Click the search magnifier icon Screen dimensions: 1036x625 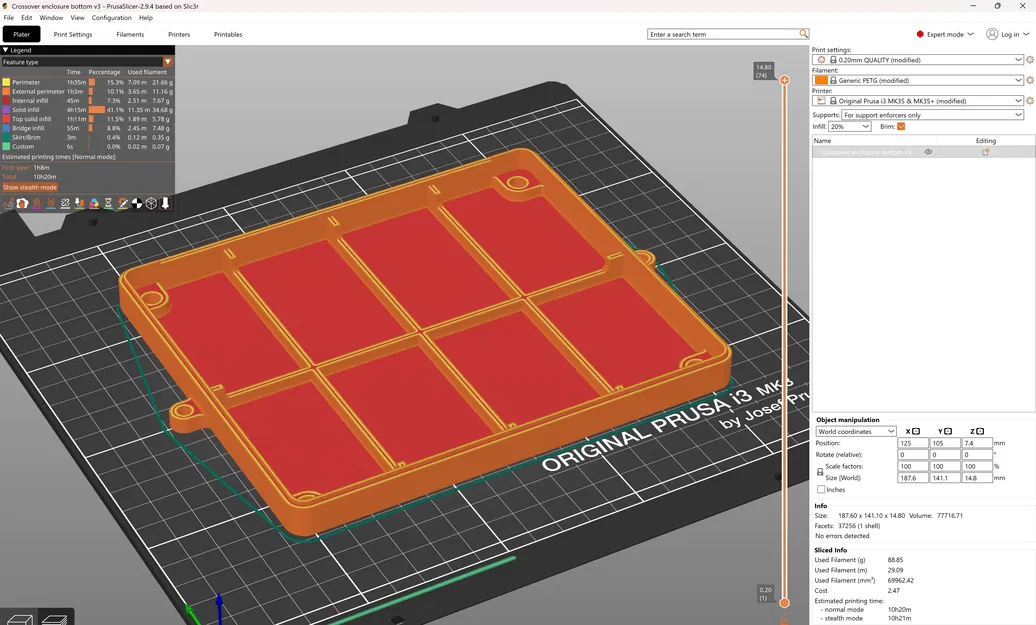(x=803, y=34)
